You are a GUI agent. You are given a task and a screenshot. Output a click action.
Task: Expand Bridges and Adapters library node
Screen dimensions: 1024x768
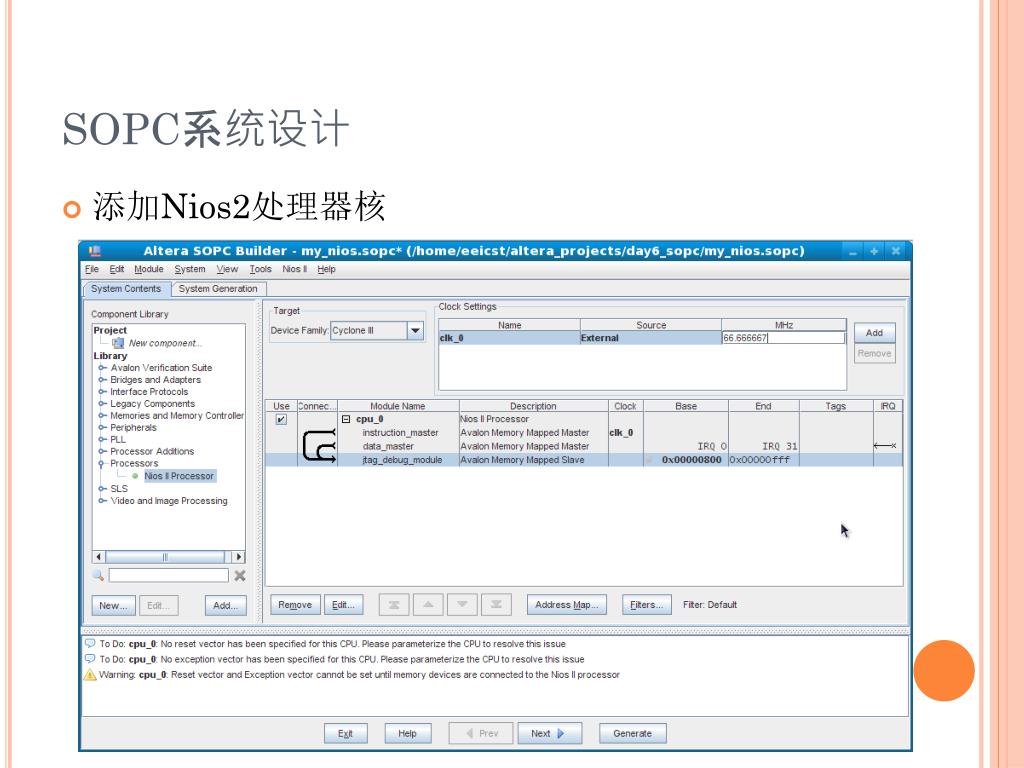(102, 379)
